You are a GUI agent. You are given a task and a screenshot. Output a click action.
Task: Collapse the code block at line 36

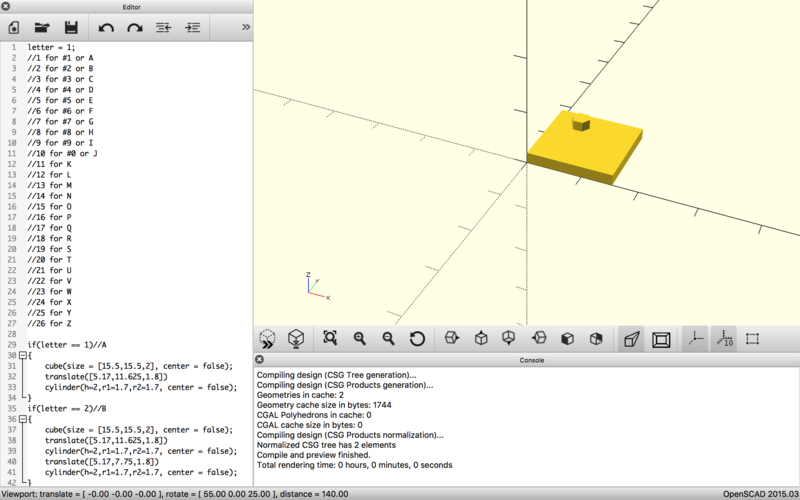pyautogui.click(x=22, y=419)
